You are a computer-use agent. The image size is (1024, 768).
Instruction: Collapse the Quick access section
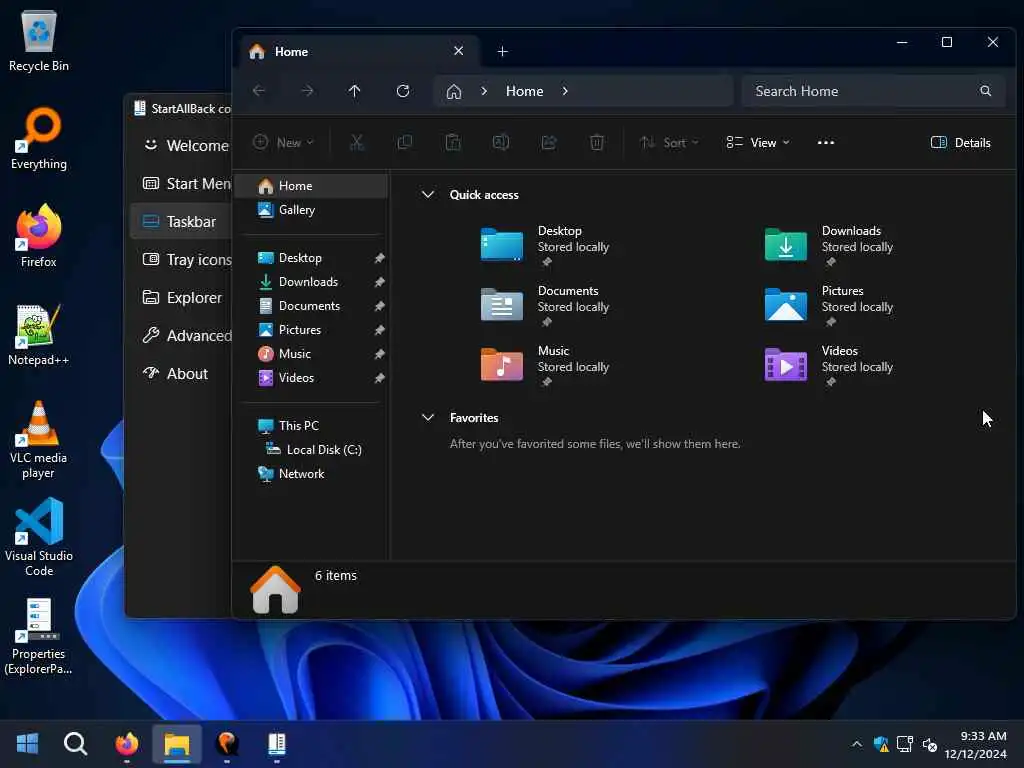click(x=428, y=195)
